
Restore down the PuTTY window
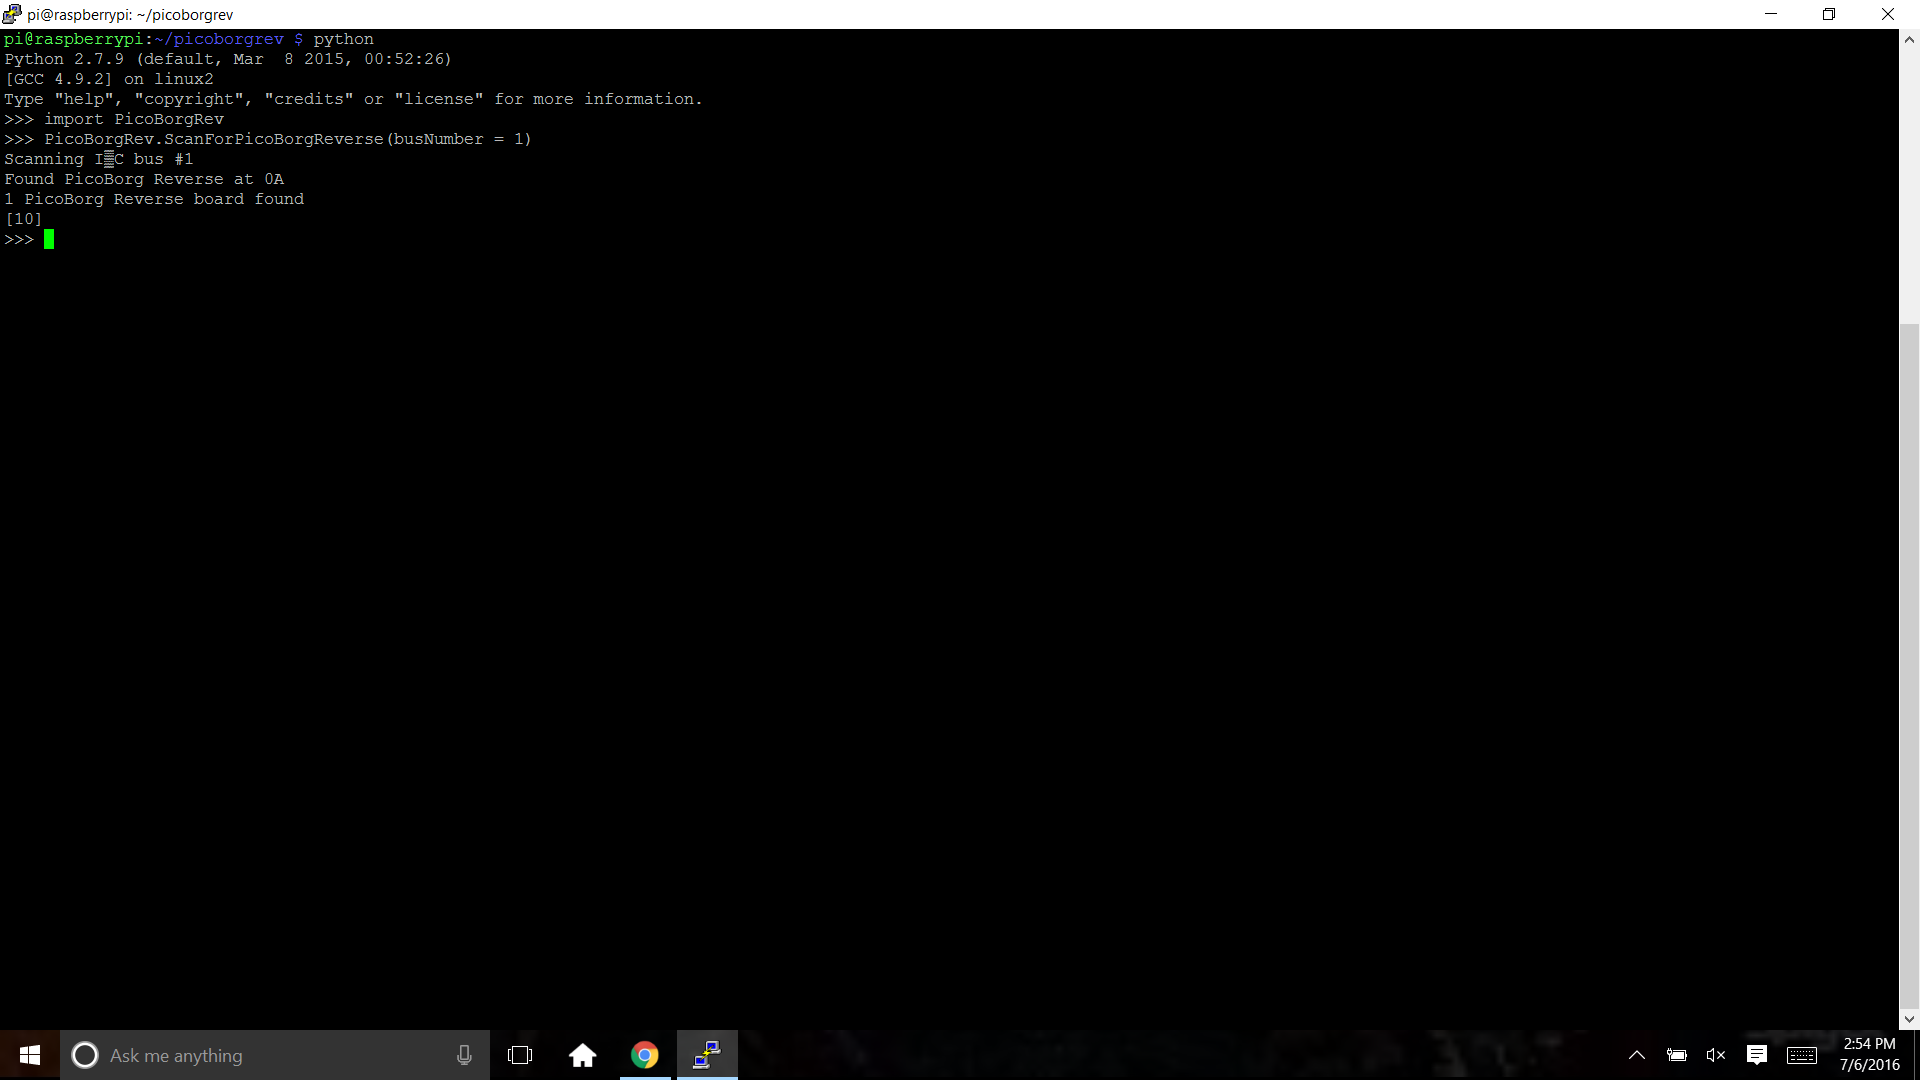tap(1829, 14)
